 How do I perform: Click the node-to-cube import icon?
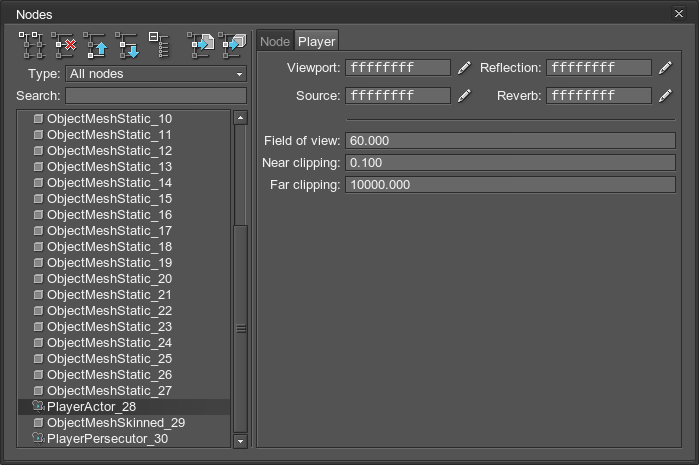pos(232,45)
